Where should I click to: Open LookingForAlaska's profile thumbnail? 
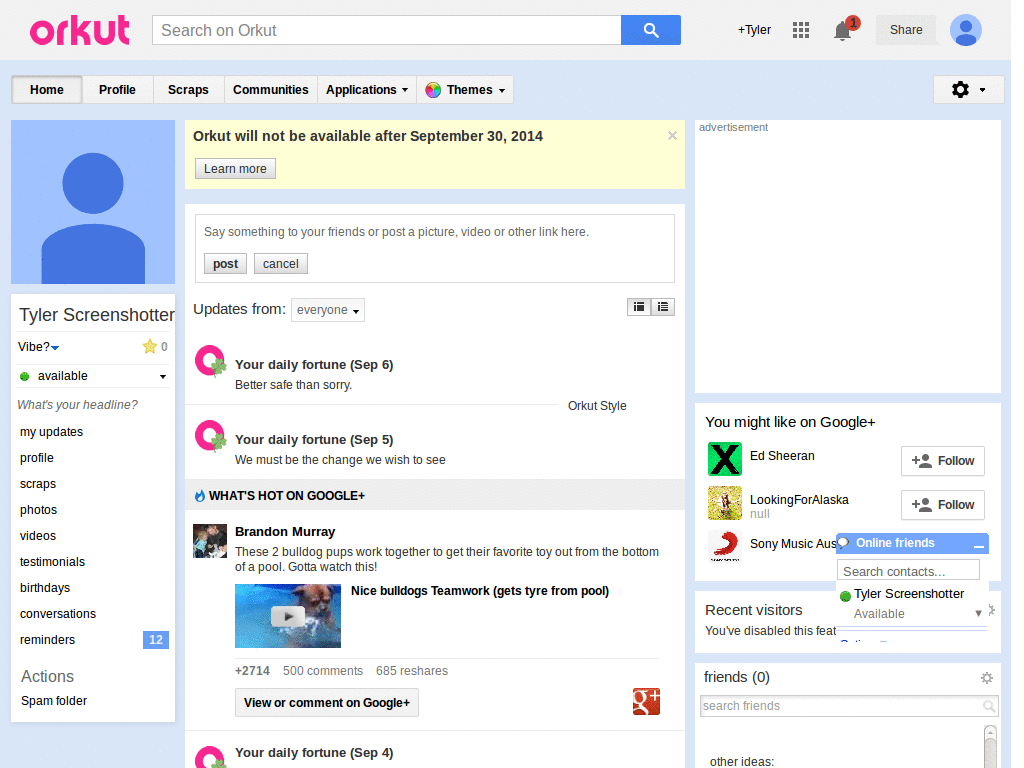[x=725, y=503]
